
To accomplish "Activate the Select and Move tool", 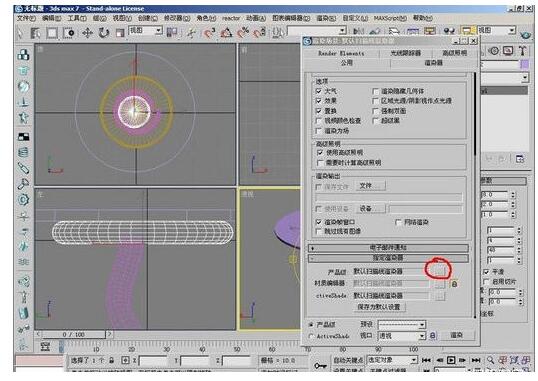I will [87, 33].
